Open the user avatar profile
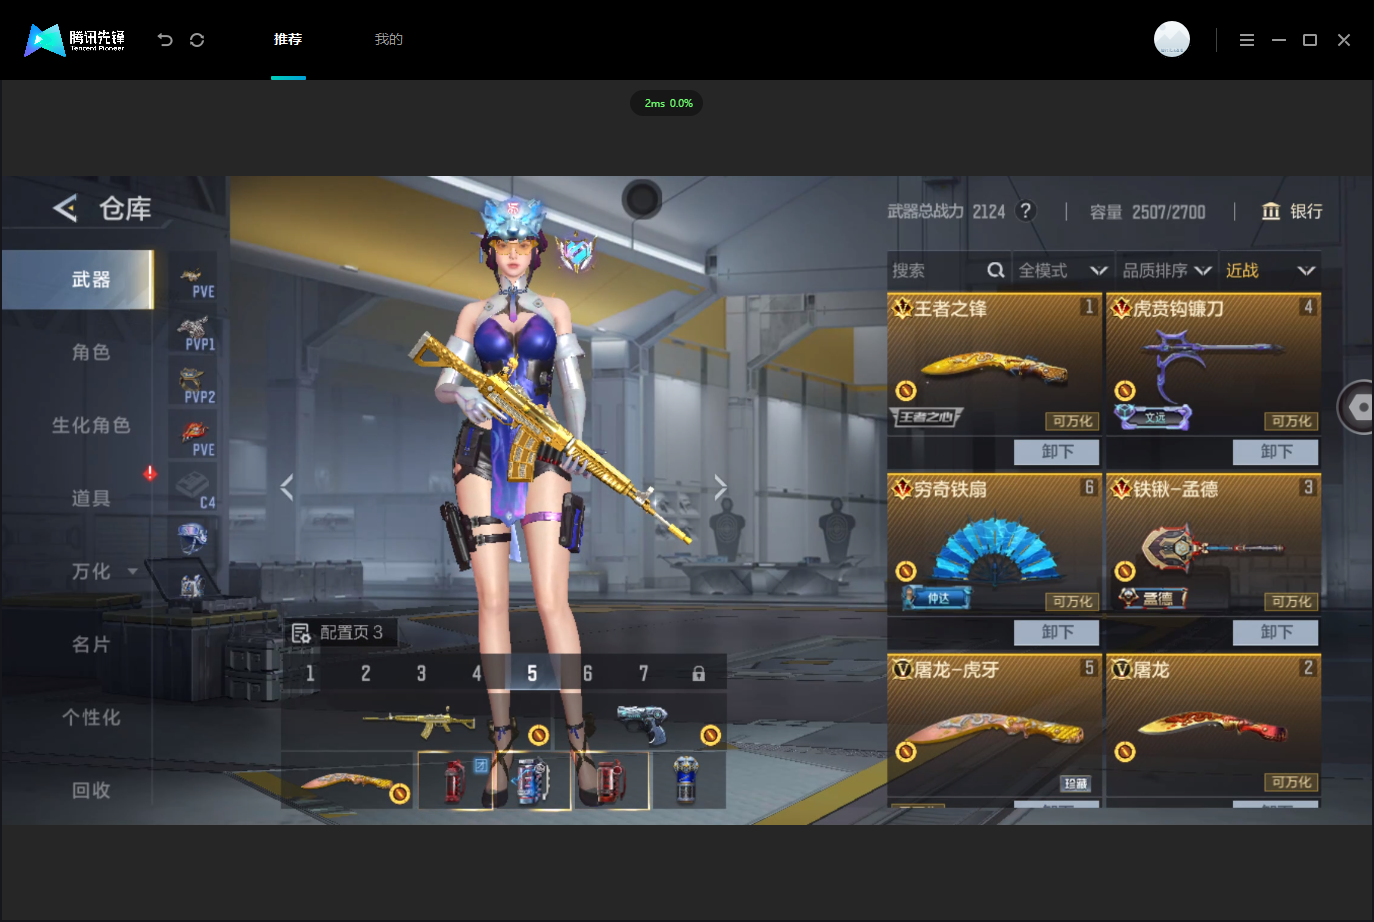Image resolution: width=1374 pixels, height=922 pixels. (x=1172, y=39)
